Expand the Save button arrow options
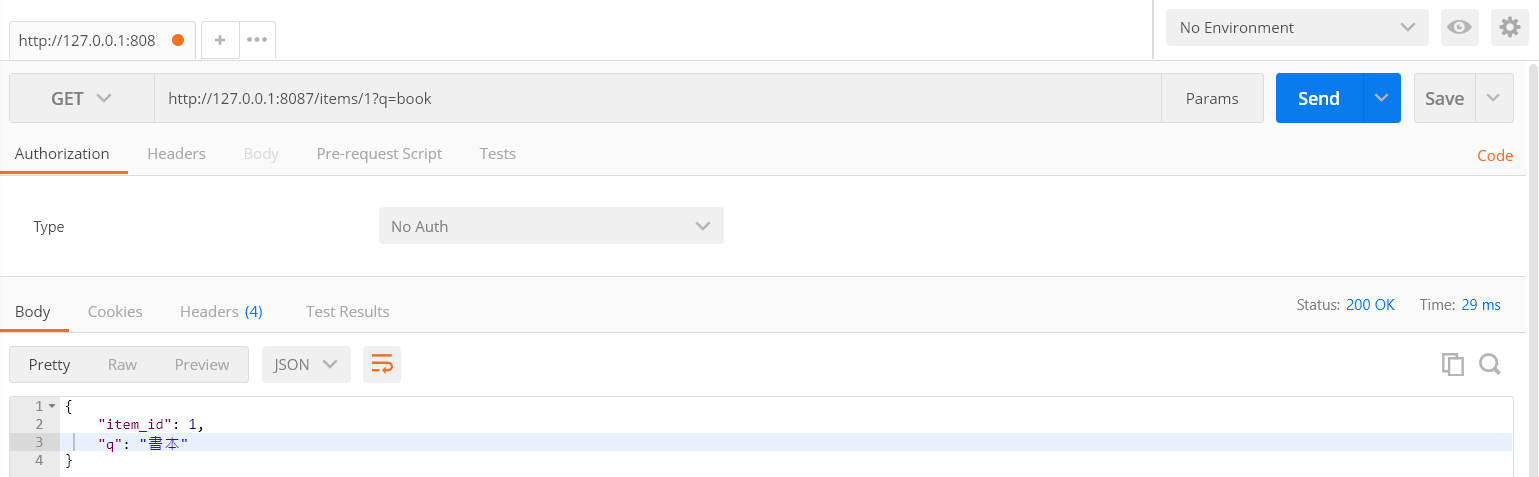The height and width of the screenshot is (477, 1539). 1493,98
